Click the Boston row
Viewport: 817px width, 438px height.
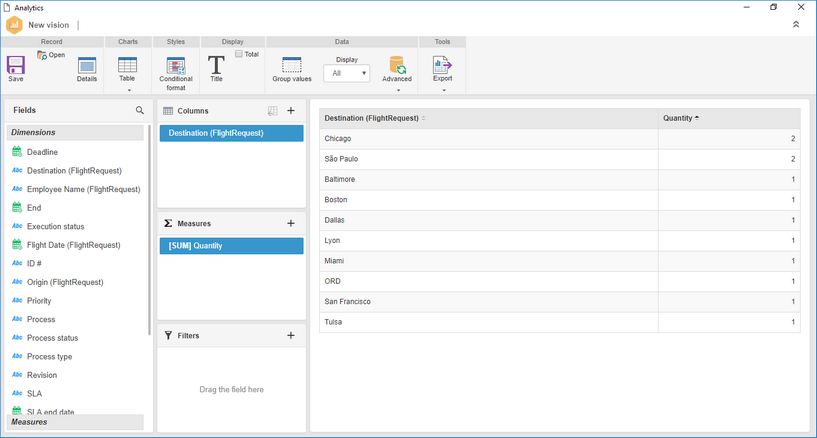tap(560, 199)
